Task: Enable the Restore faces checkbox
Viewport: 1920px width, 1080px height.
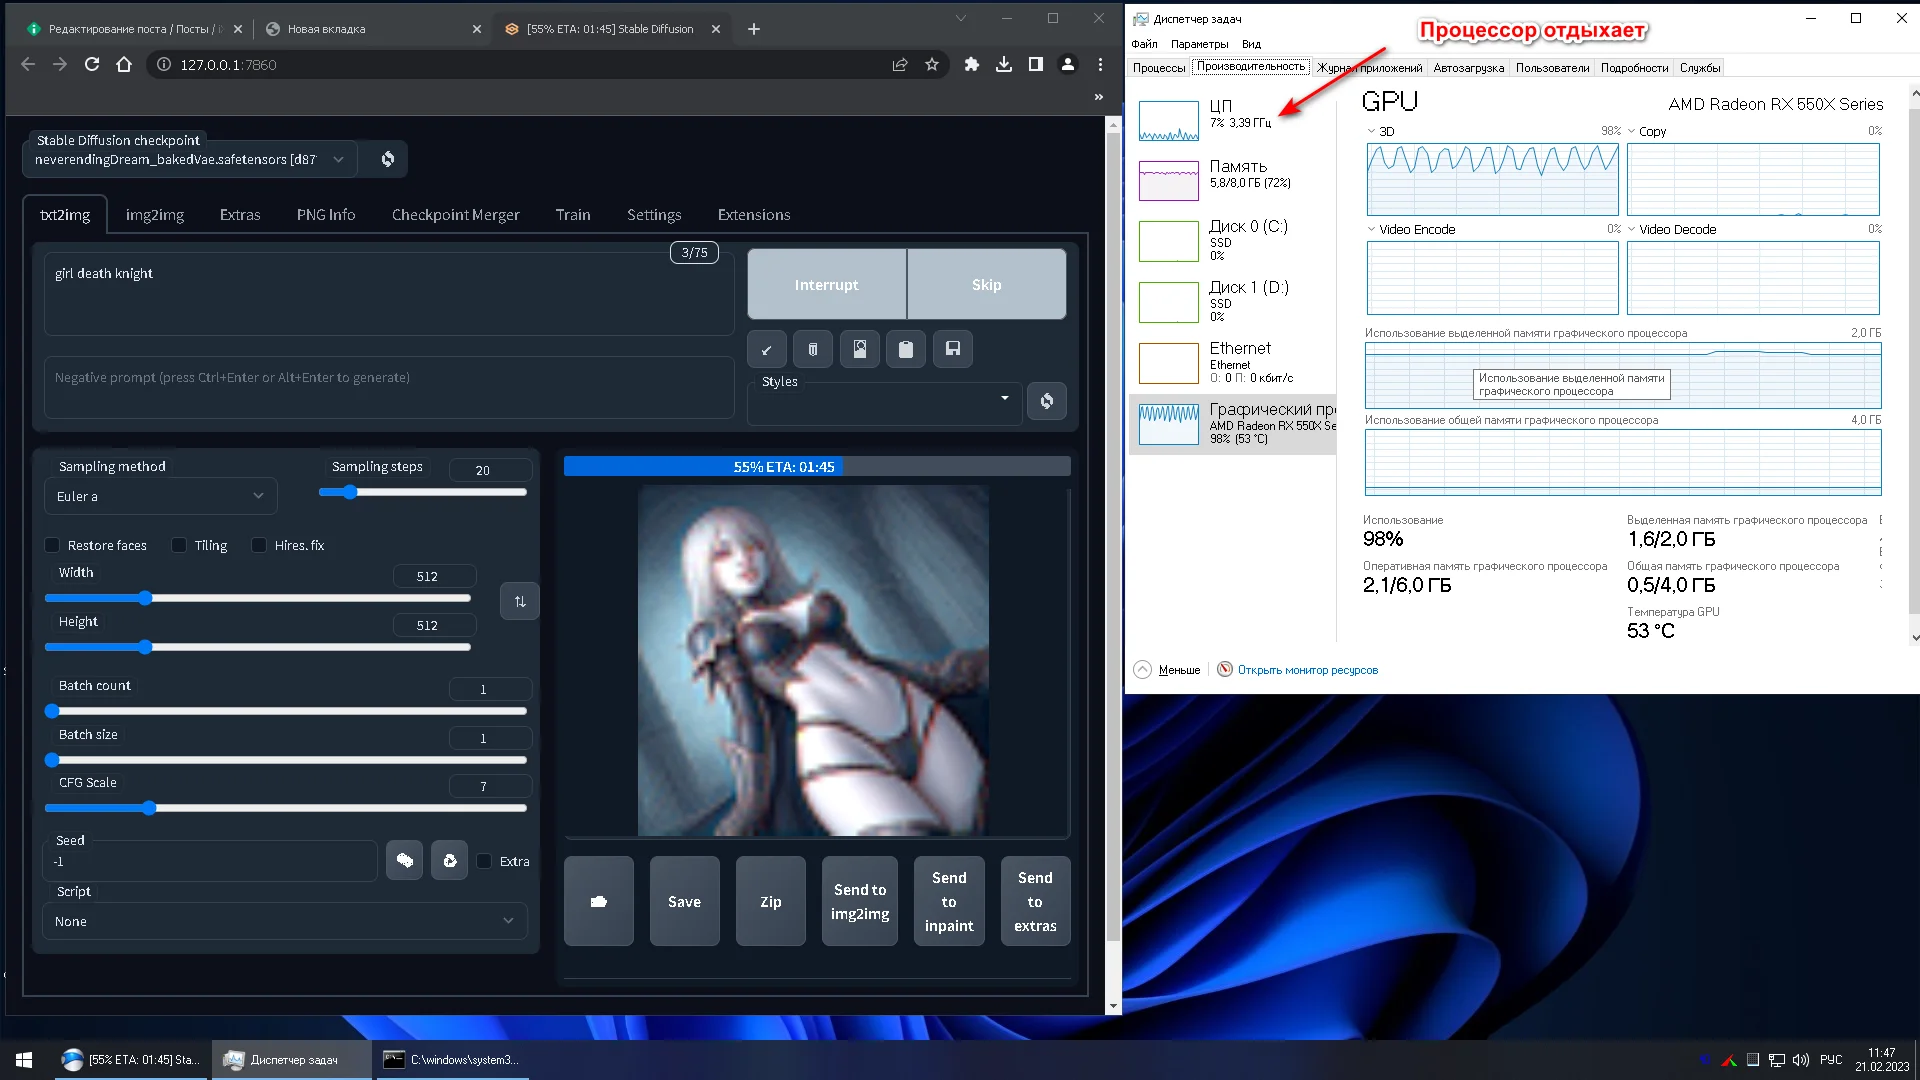Action: pos(52,545)
